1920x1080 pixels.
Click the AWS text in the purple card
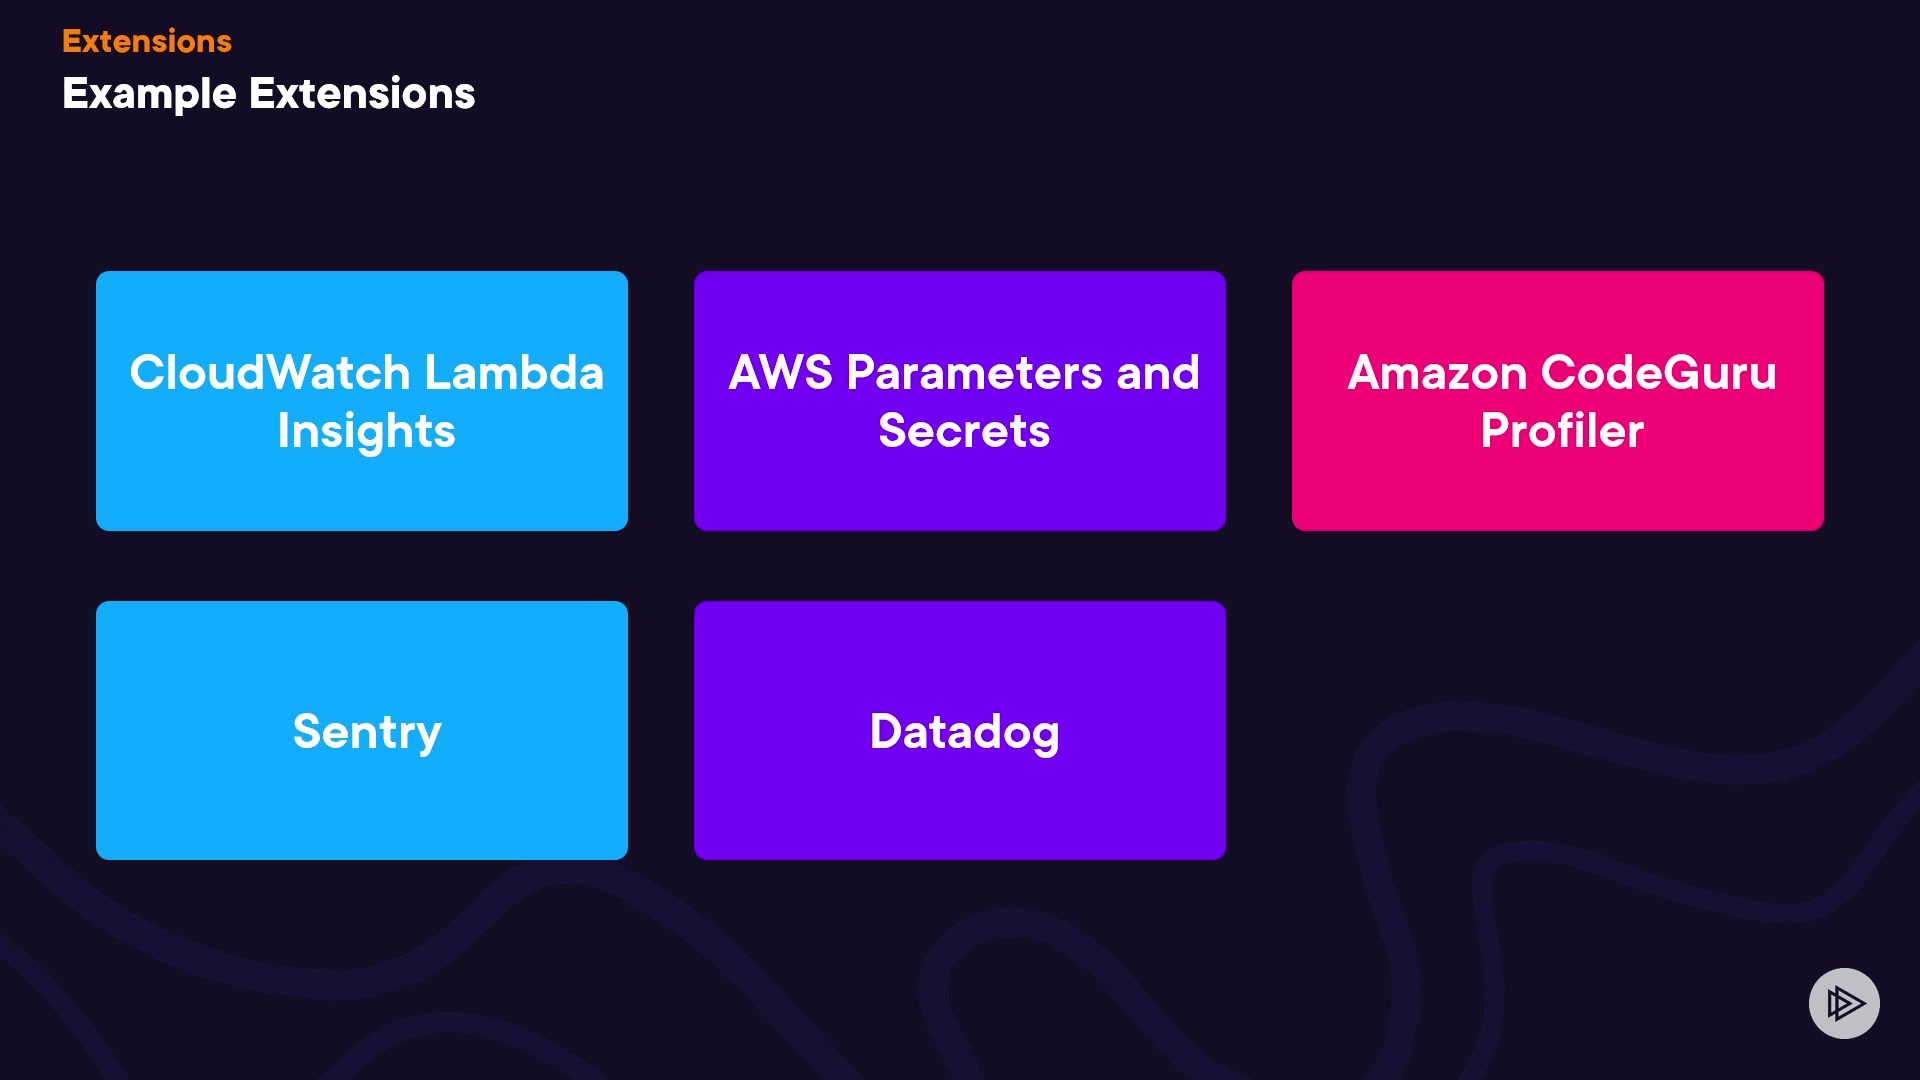tap(780, 373)
